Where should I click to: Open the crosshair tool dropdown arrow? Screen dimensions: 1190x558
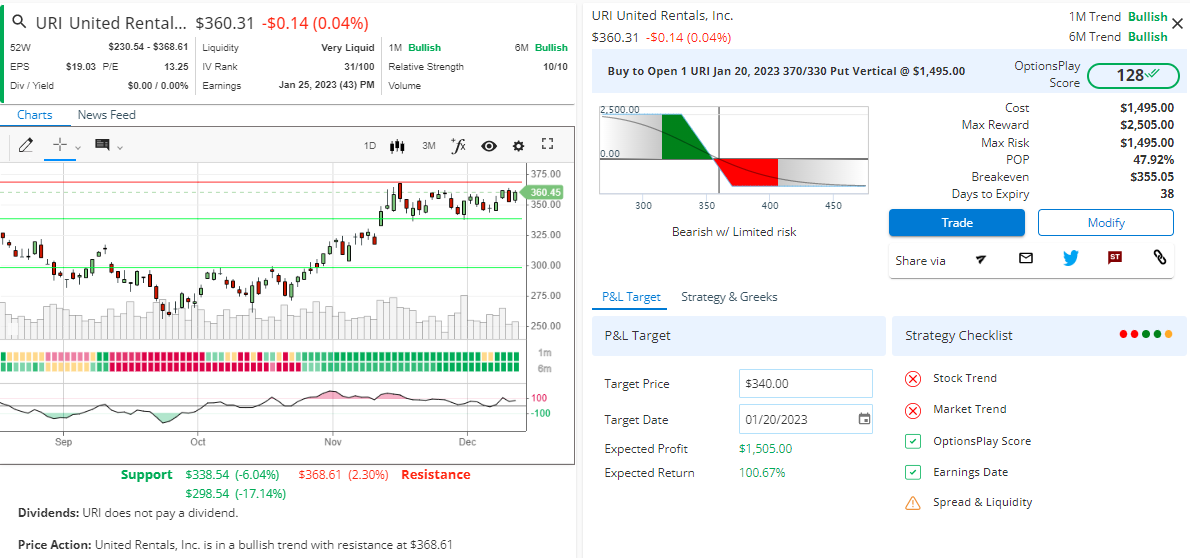point(77,147)
